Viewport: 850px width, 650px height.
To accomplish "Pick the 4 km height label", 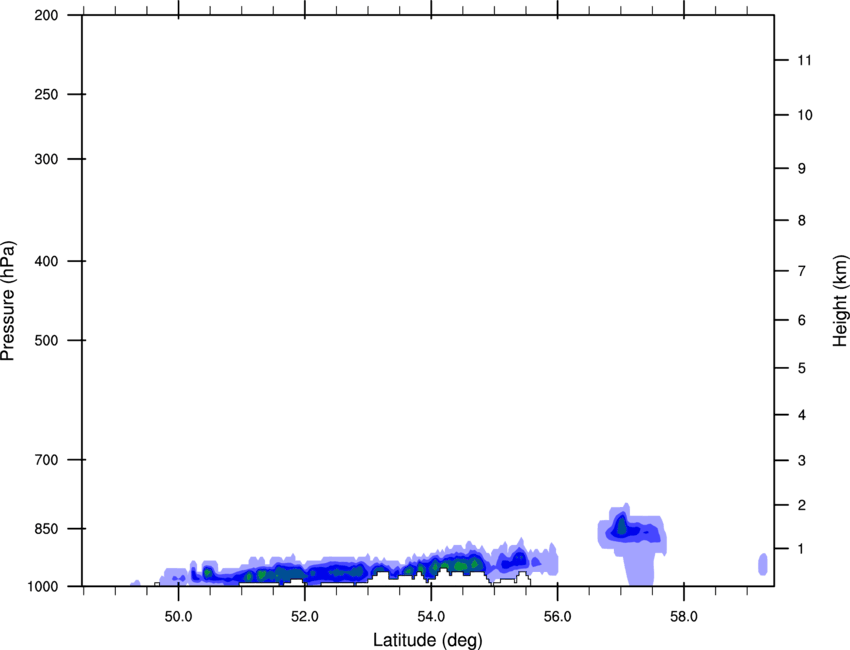I will [x=802, y=415].
